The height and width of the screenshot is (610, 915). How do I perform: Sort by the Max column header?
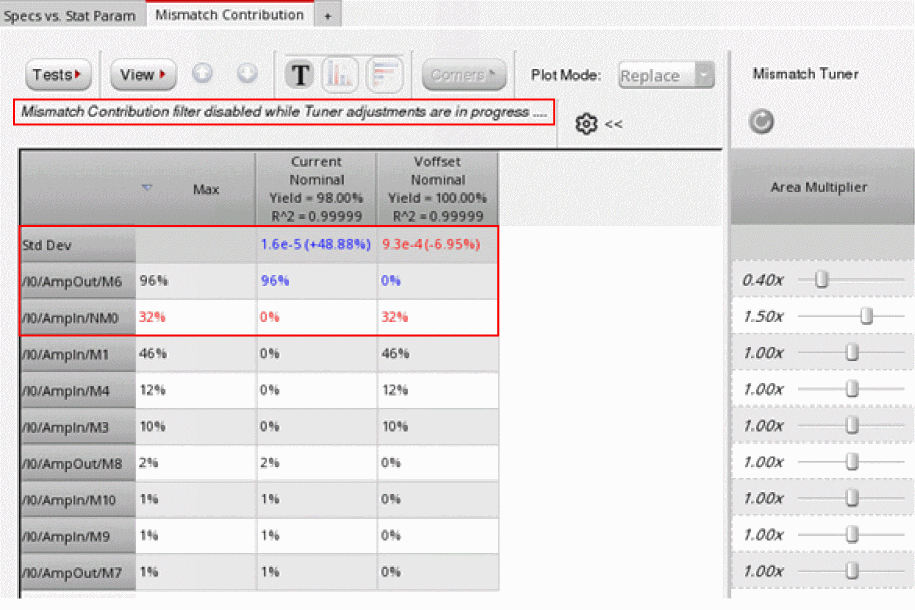coord(206,189)
